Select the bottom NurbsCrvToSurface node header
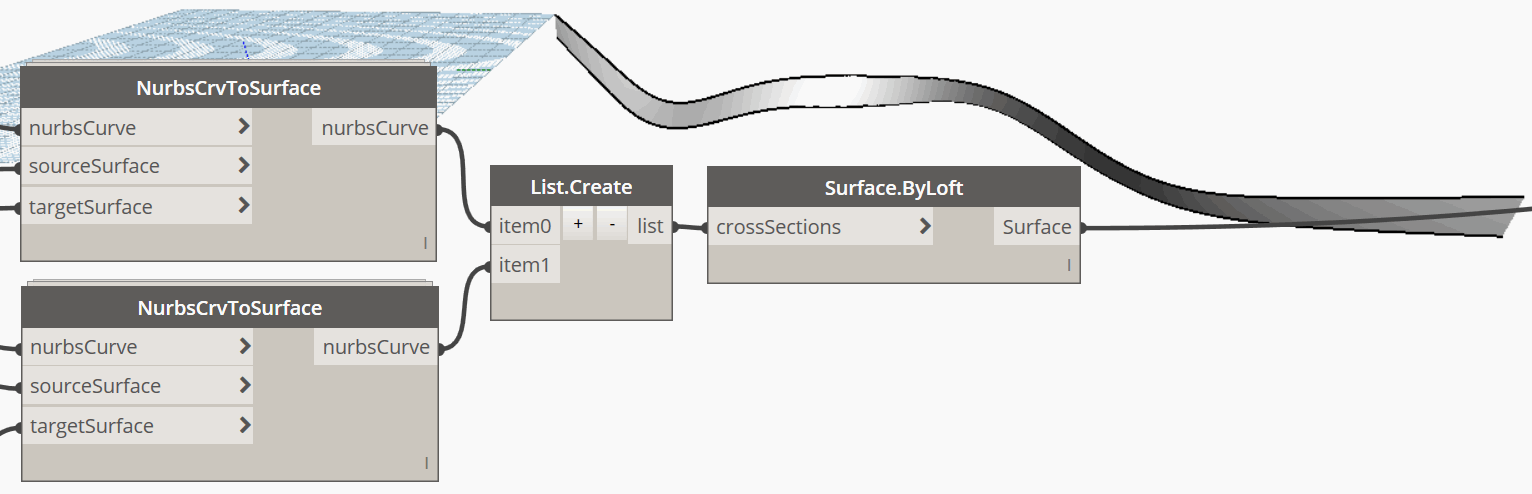The width and height of the screenshot is (1532, 494). (230, 307)
